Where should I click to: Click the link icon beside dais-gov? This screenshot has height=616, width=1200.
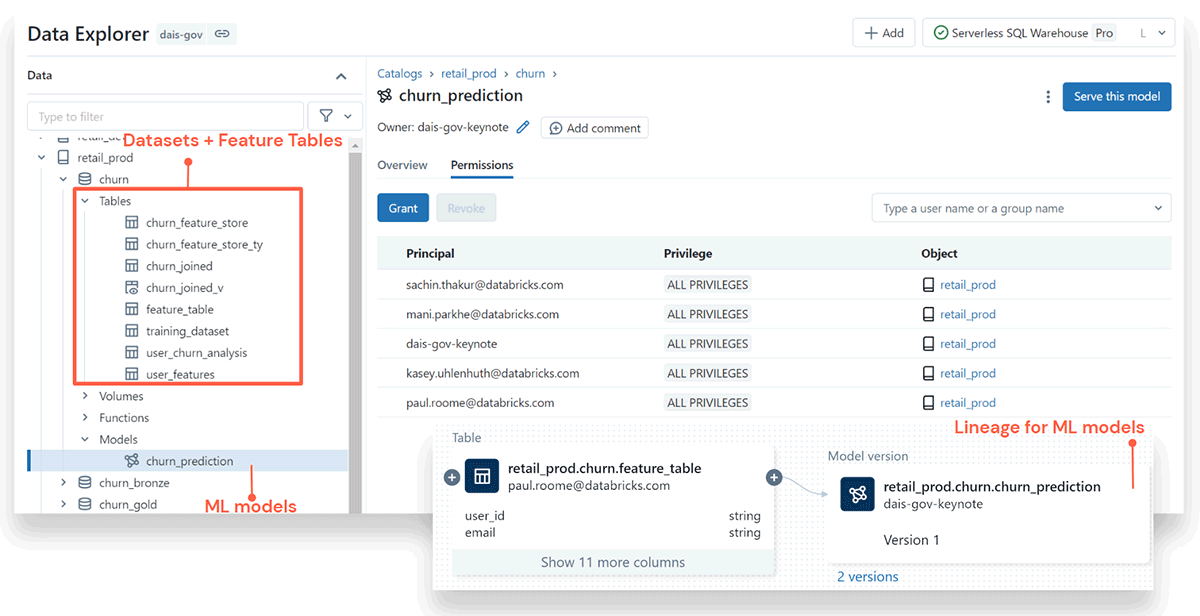(222, 33)
